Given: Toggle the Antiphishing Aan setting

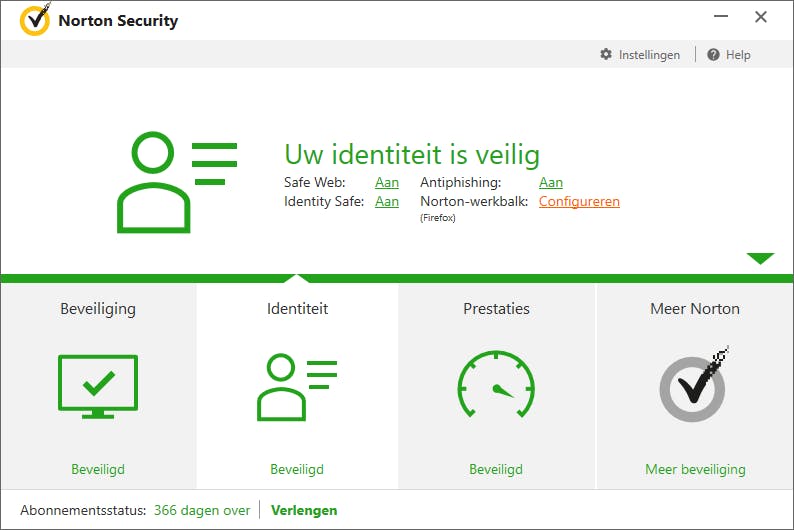Looking at the screenshot, I should click(x=551, y=182).
